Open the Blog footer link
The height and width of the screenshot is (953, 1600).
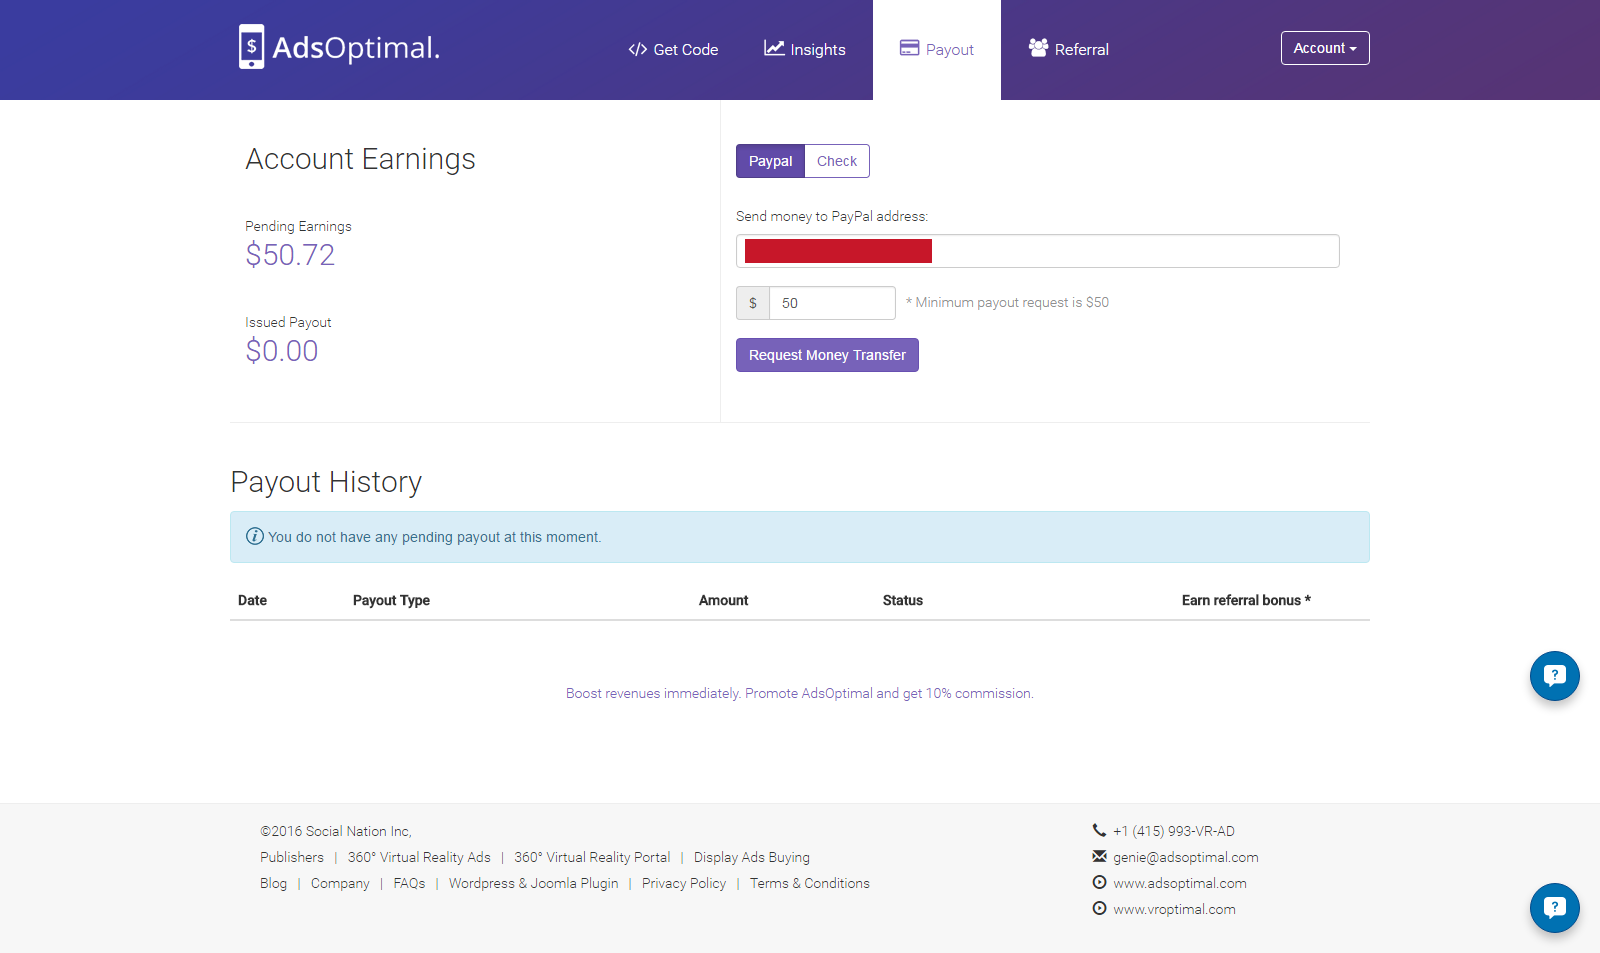coord(273,883)
